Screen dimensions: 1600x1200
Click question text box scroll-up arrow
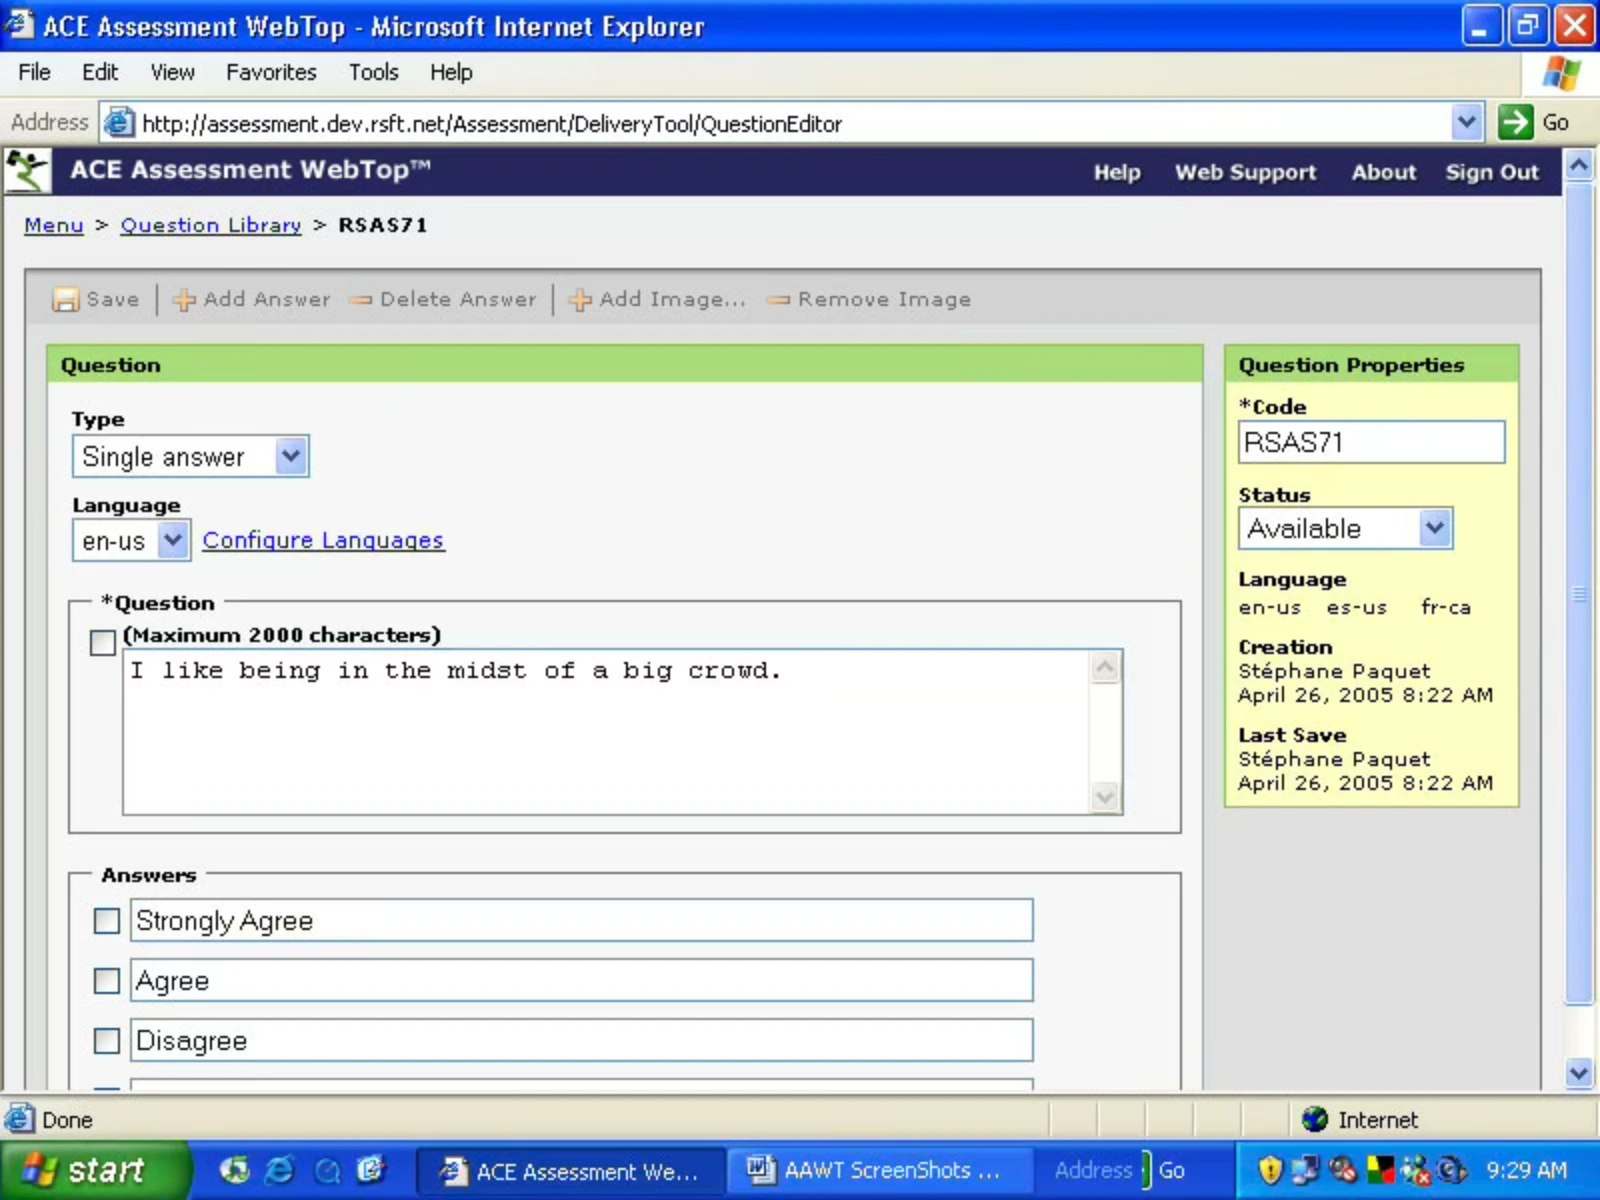pyautogui.click(x=1105, y=667)
